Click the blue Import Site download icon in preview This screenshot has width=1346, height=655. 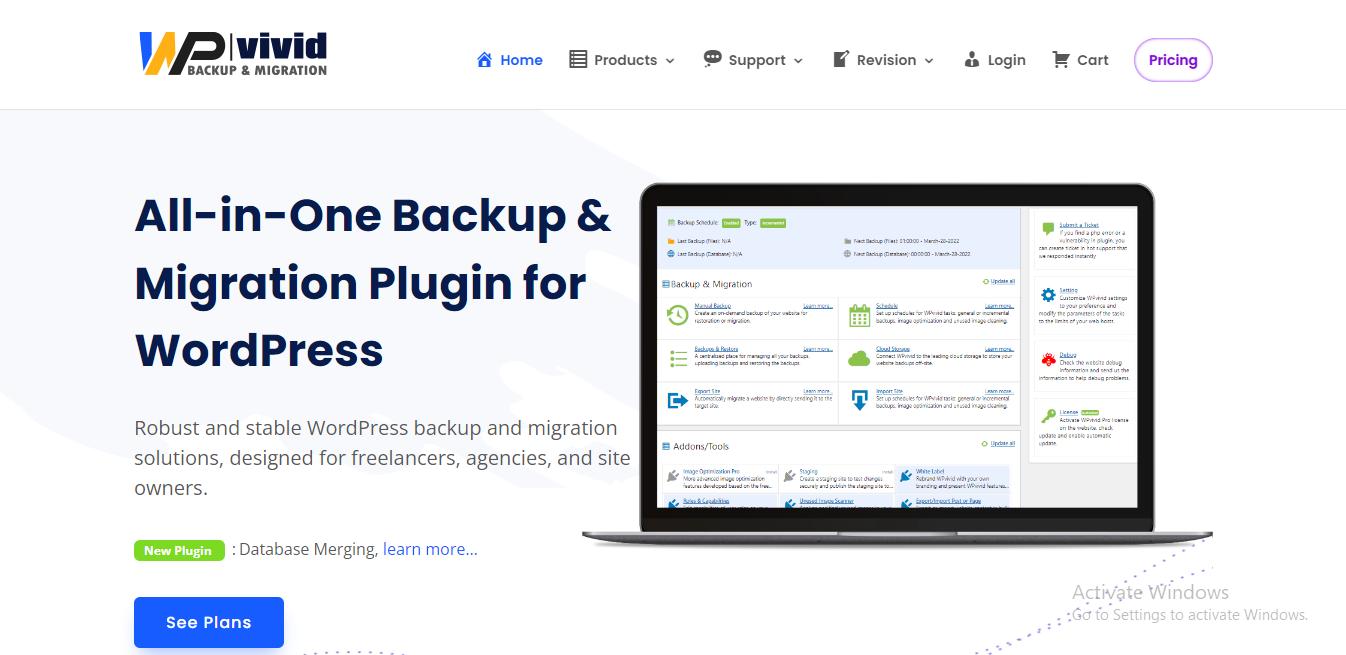(x=859, y=400)
